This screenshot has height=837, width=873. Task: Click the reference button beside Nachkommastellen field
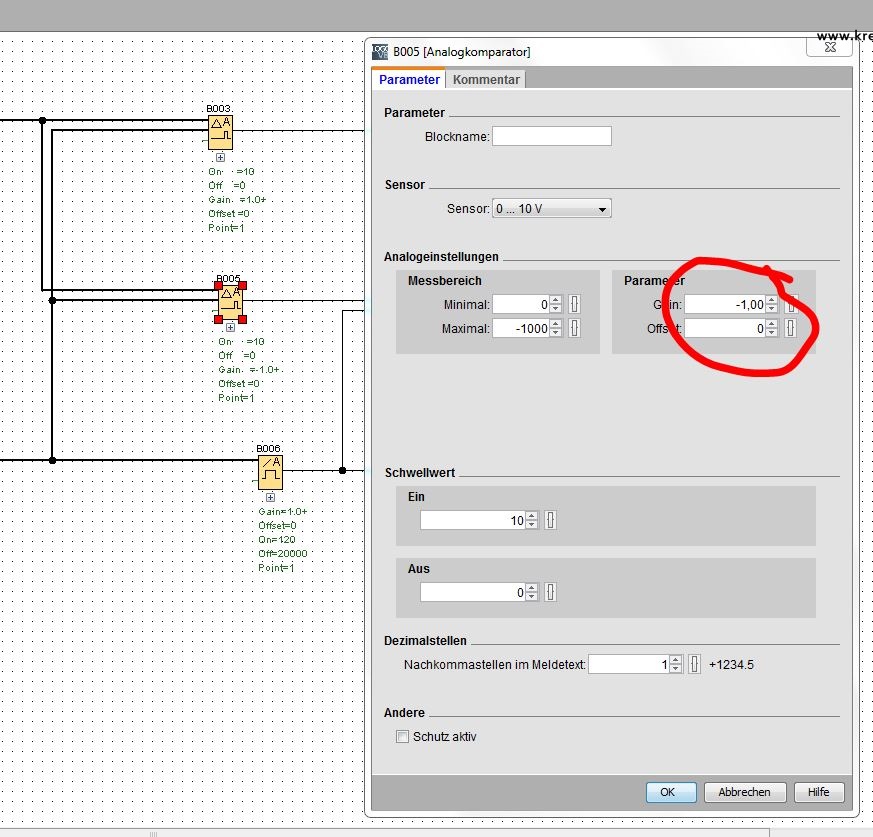pos(695,664)
